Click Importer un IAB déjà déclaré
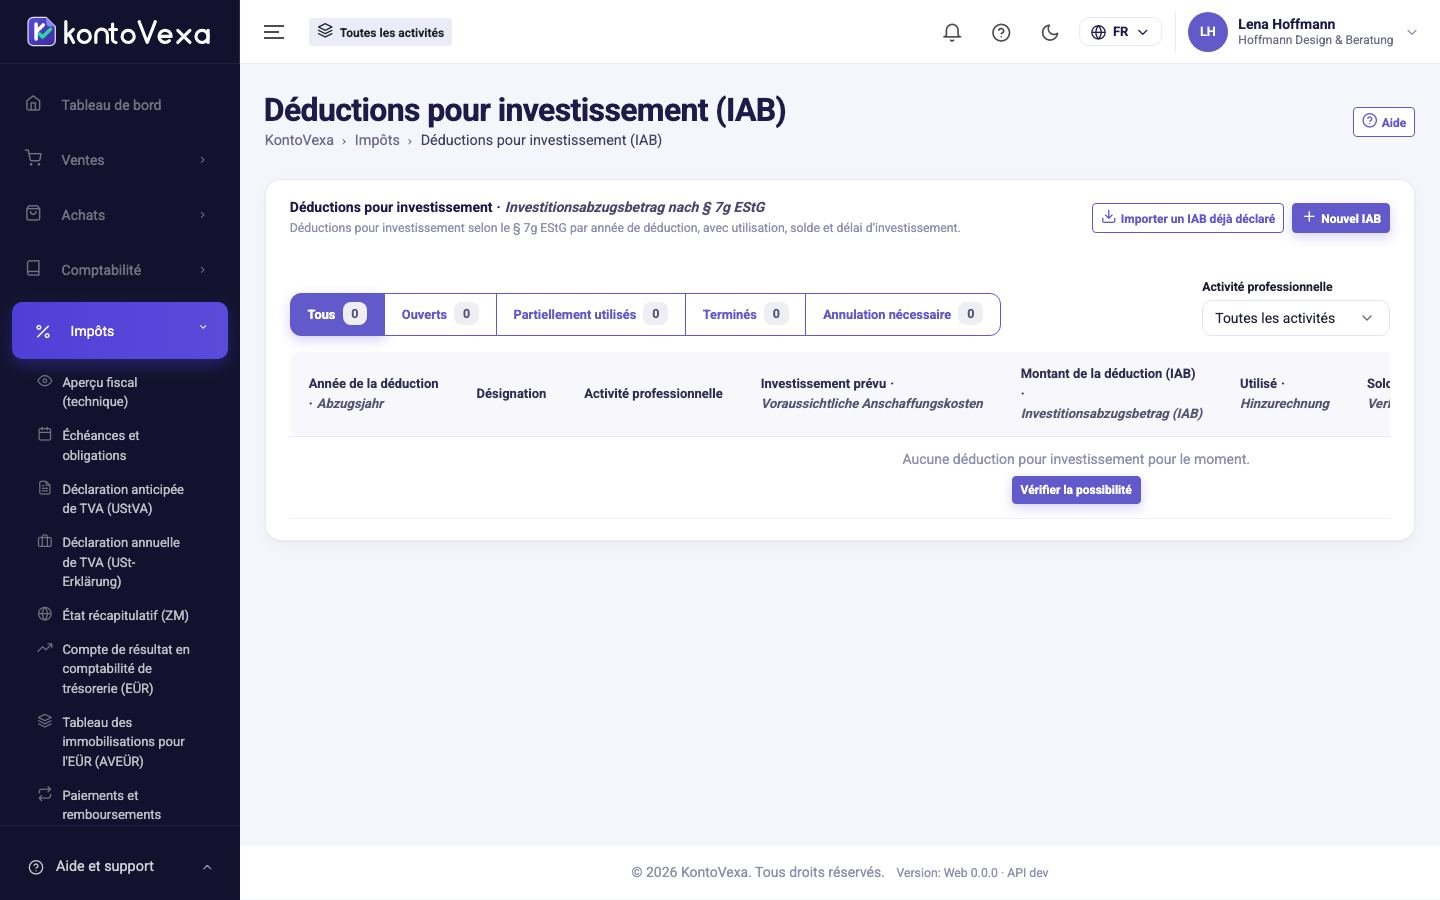Screen dimensions: 1440x900 [x=1187, y=218]
